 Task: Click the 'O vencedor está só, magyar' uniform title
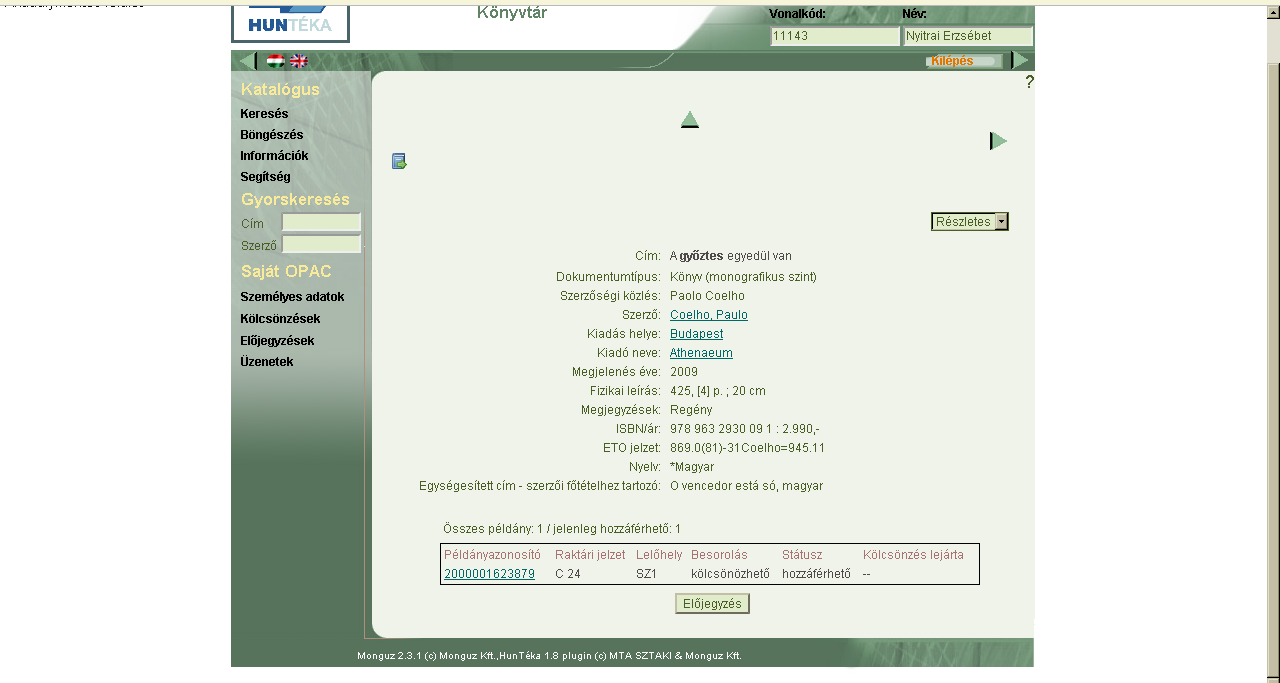click(x=746, y=486)
